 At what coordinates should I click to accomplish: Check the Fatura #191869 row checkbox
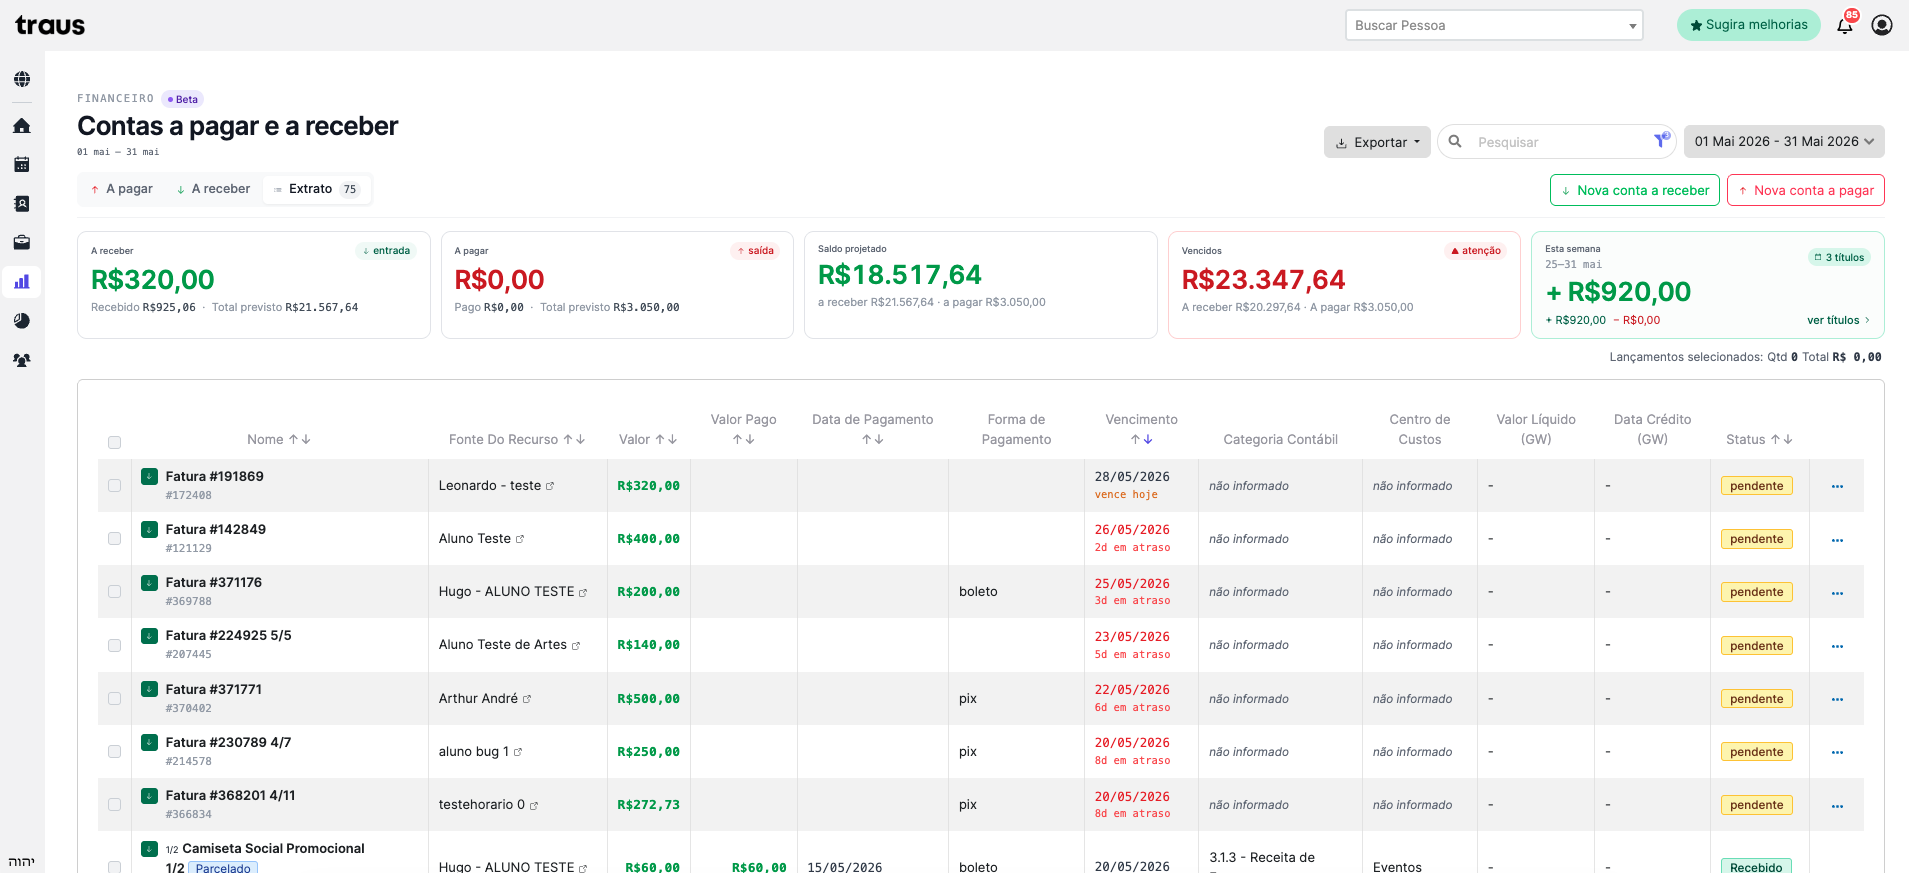click(x=114, y=485)
